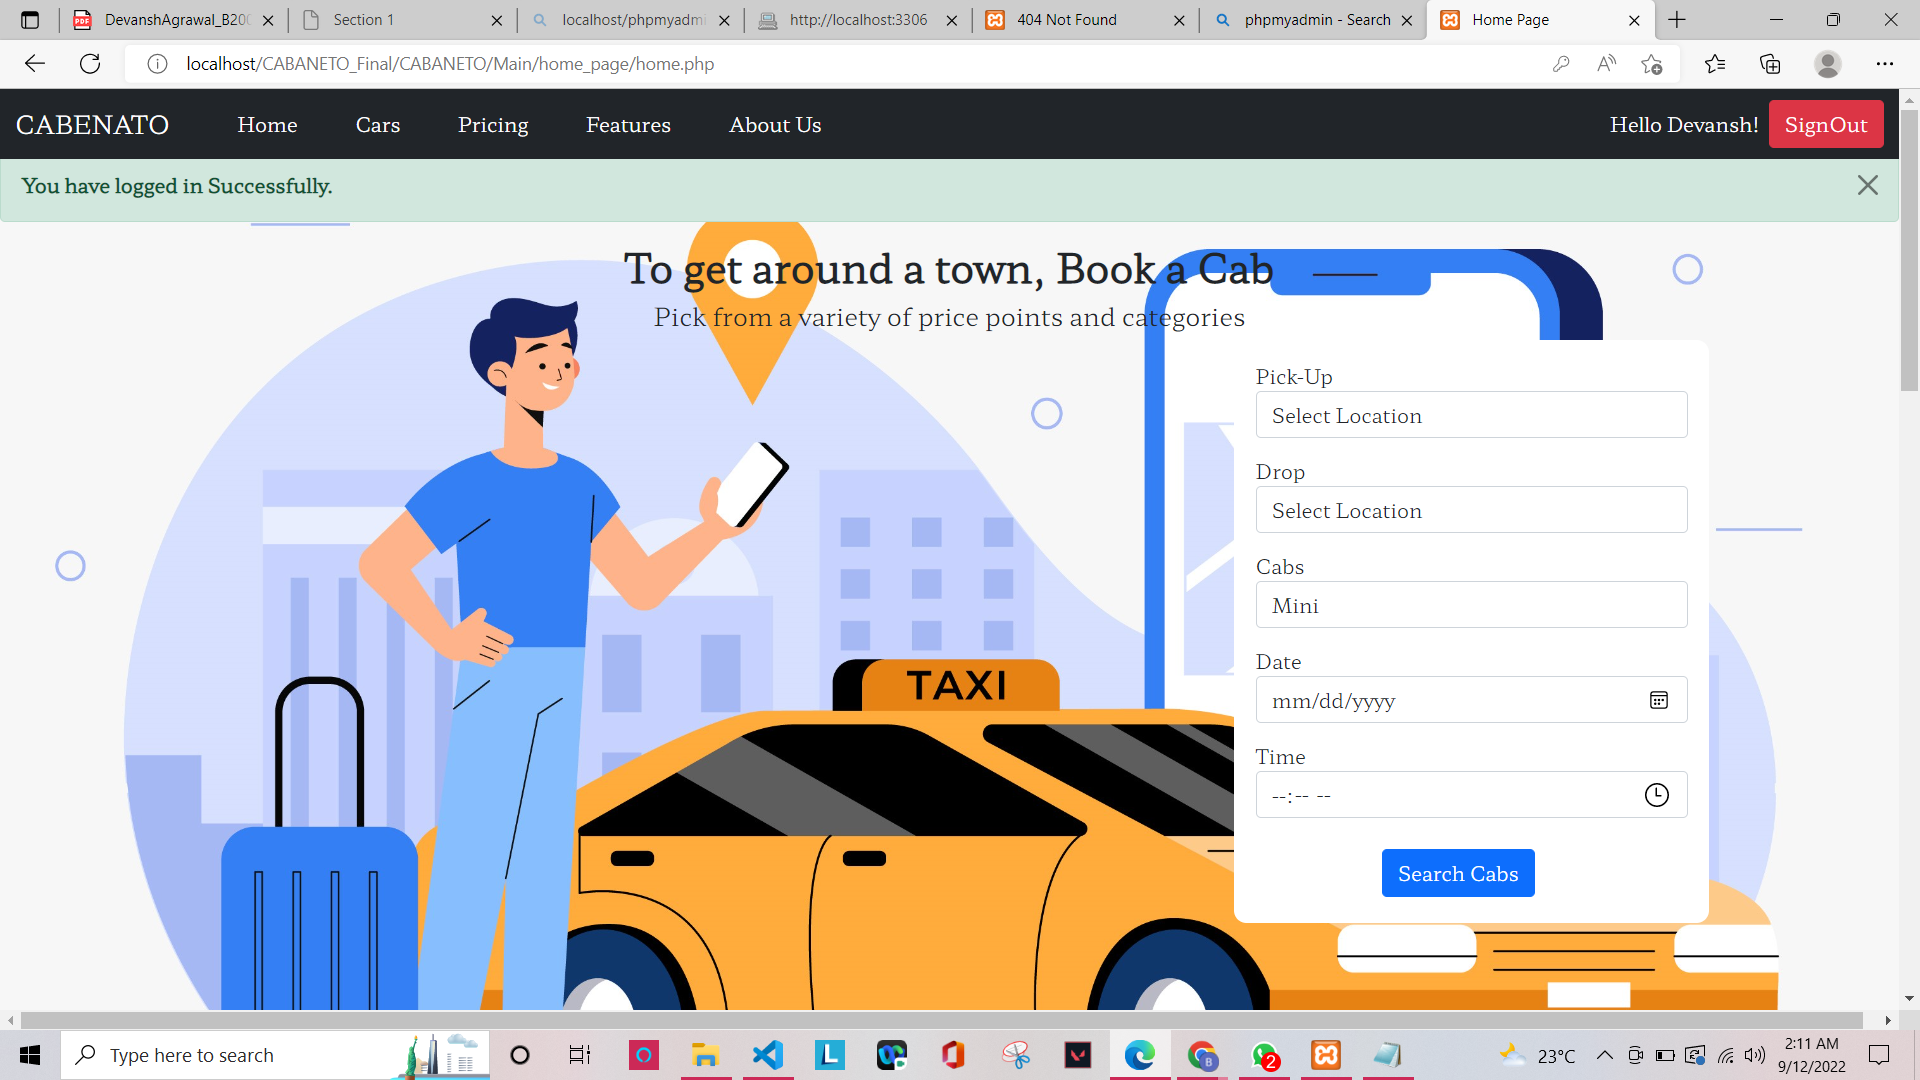
Task: Open XAMPP control panel from the taskbar
Action: pyautogui.click(x=1326, y=1055)
